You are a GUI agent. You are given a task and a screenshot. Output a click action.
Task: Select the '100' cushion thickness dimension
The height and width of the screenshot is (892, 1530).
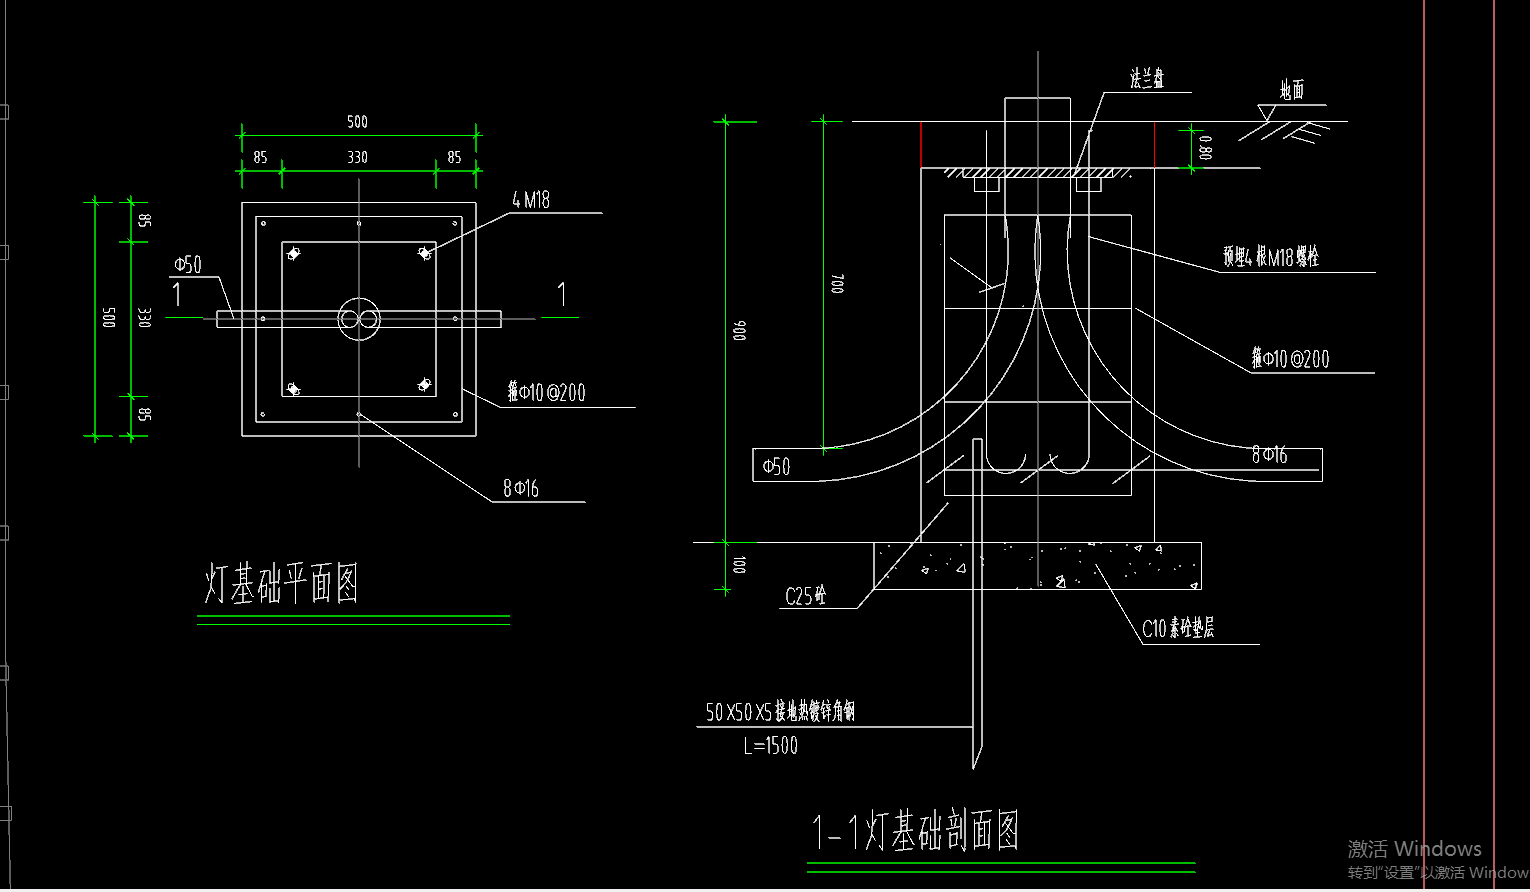740,565
